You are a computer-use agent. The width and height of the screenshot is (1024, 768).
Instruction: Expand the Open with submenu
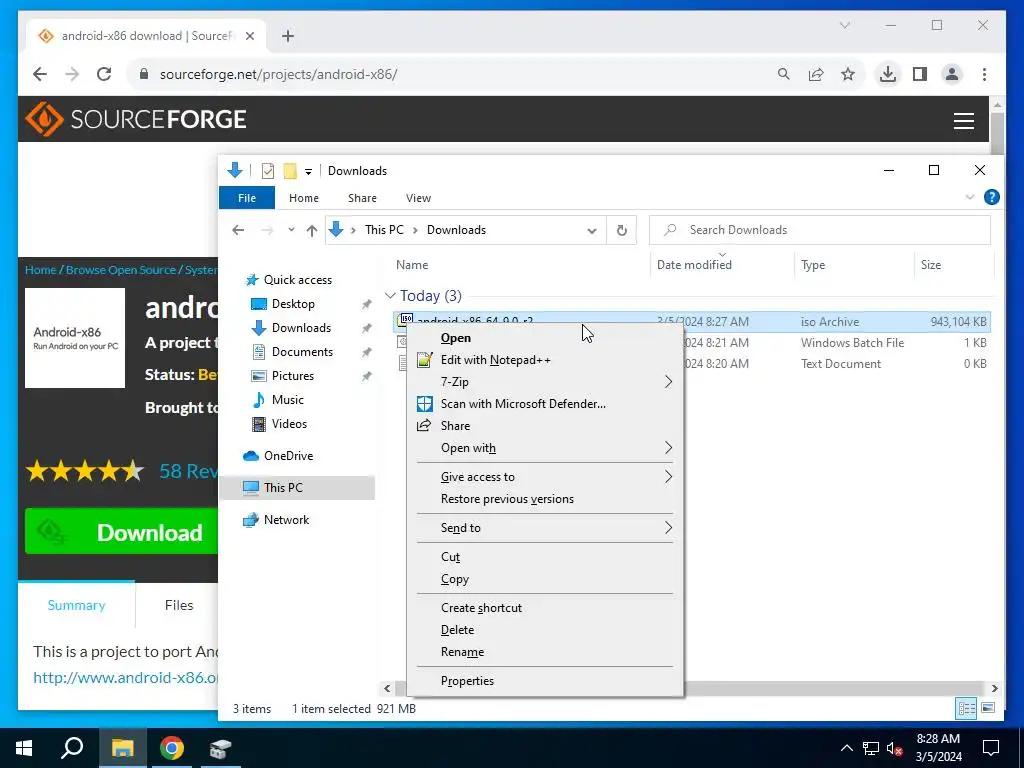545,448
